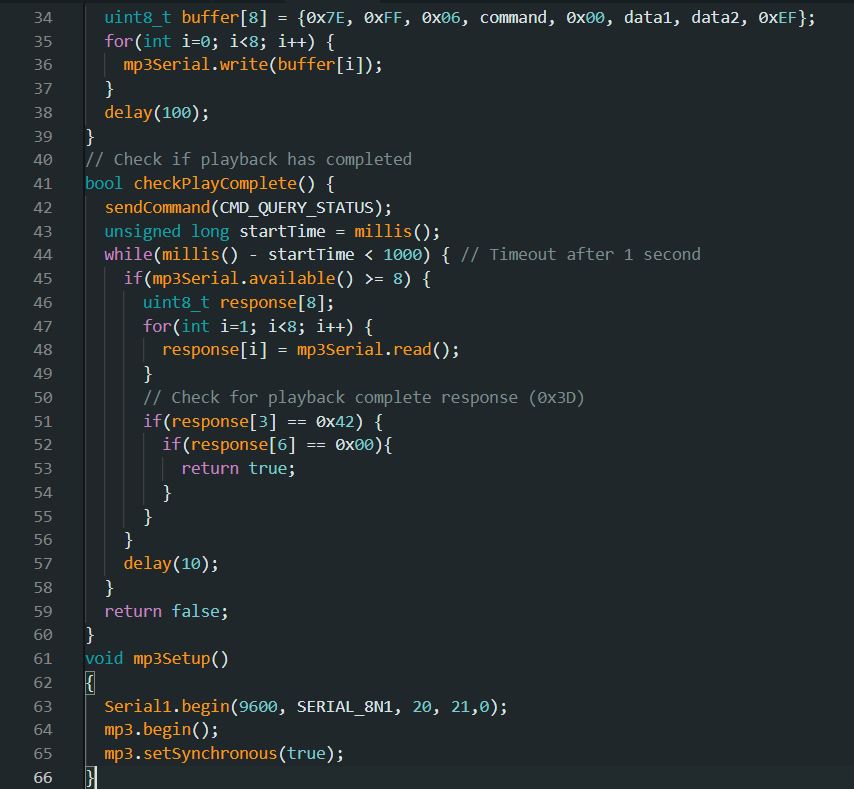Click mp3Serial.available() on line 45
Image resolution: width=854 pixels, height=789 pixels.
click(253, 278)
